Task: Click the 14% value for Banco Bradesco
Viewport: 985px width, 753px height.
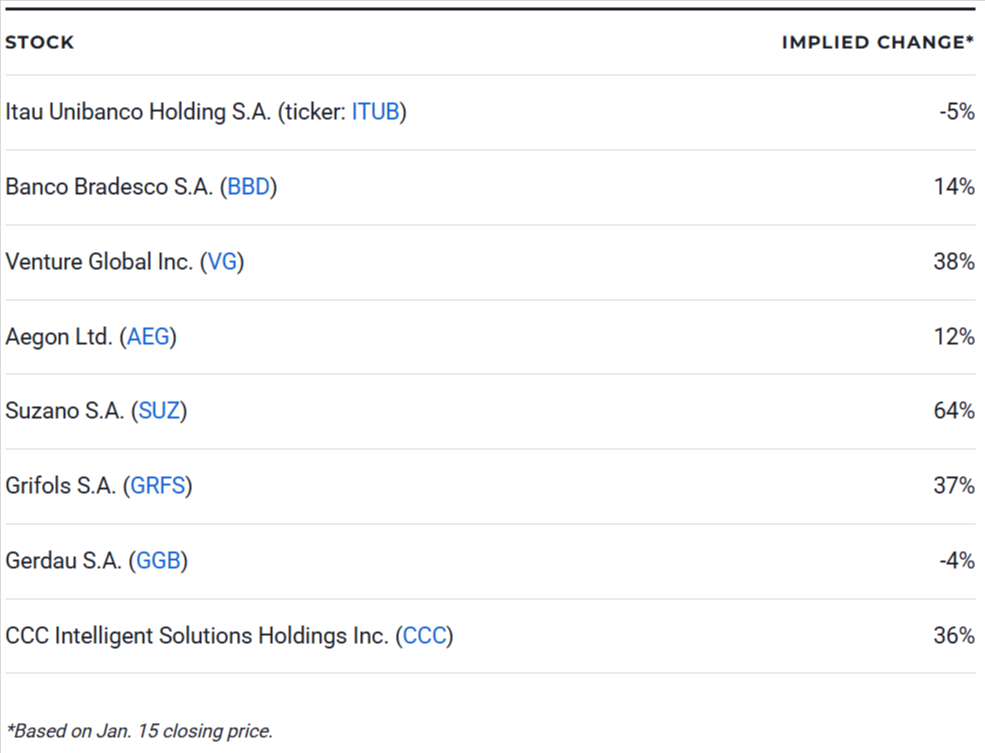Action: [954, 187]
